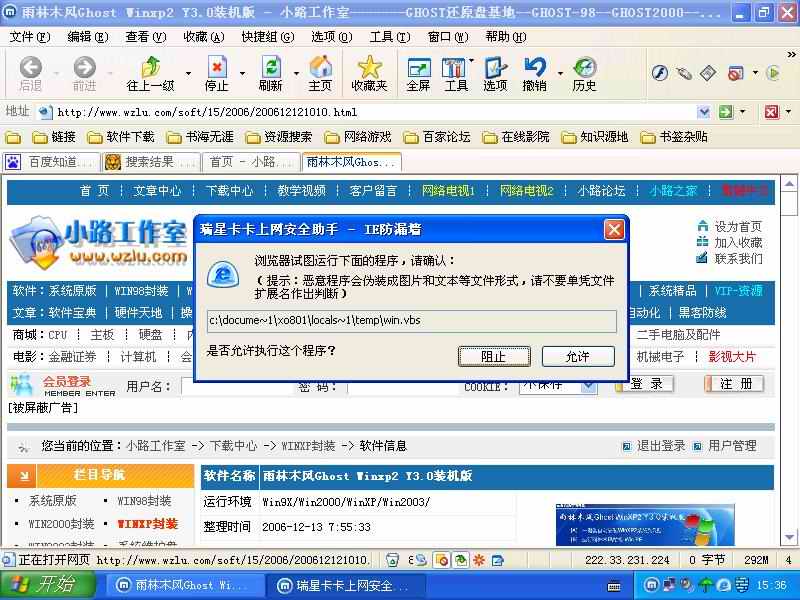Switch to 瑞星卡卡上网安全 taskbar item
The image size is (800, 600).
345,585
